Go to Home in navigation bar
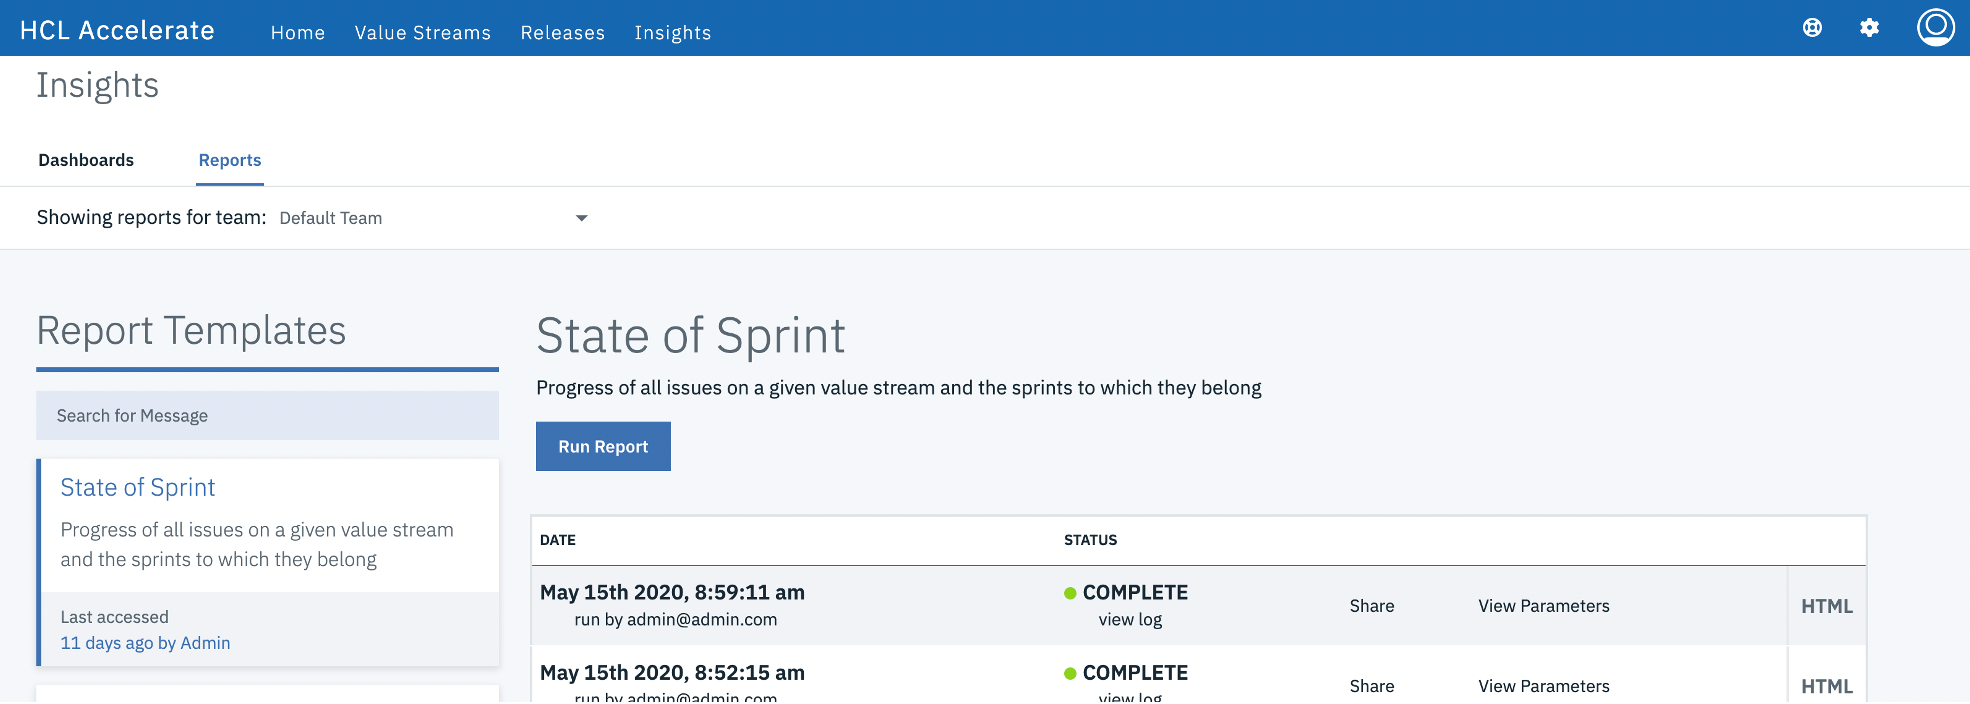The height and width of the screenshot is (704, 1970). 298,33
